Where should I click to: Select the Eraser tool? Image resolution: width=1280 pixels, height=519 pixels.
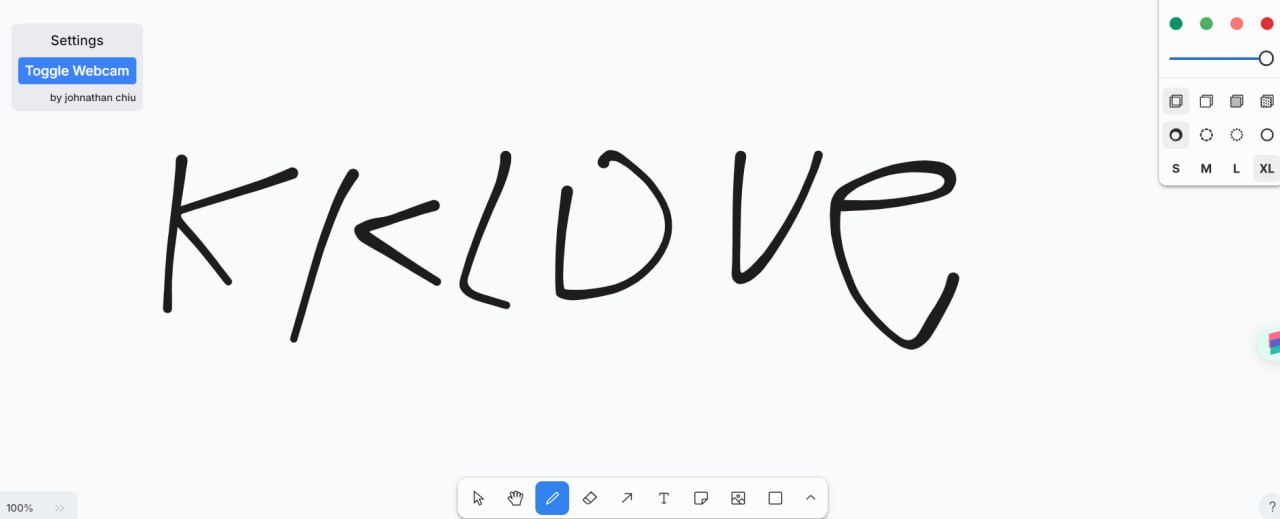(x=589, y=498)
